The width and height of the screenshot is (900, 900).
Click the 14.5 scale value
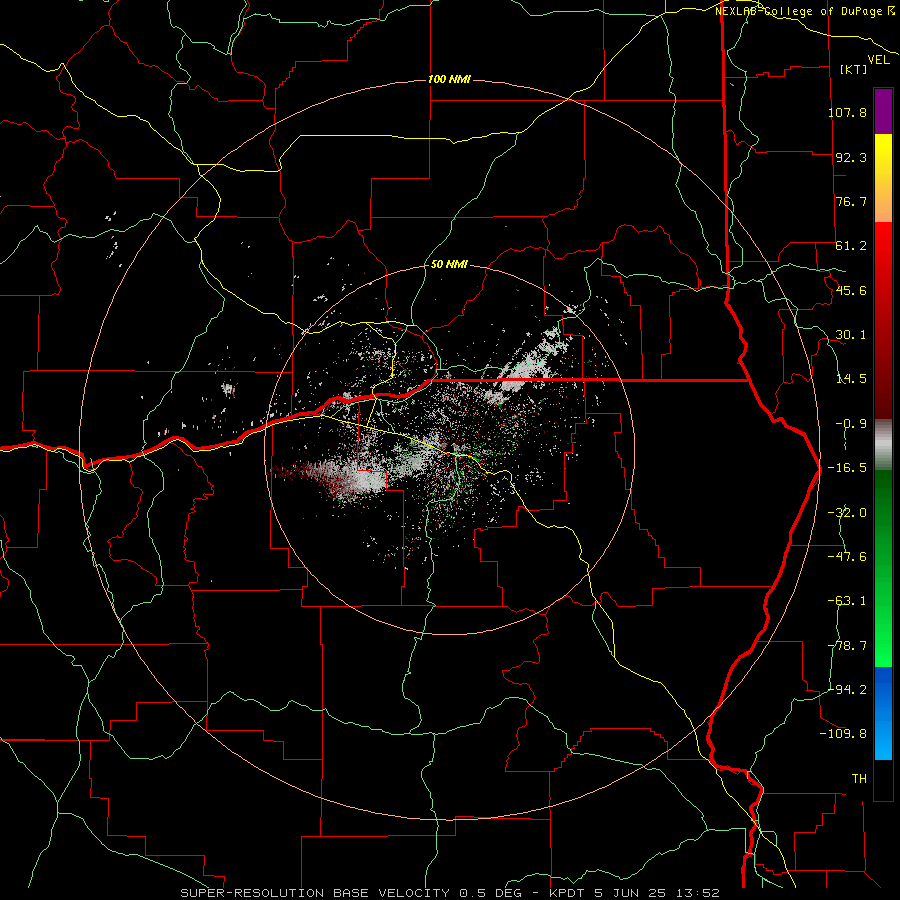[x=851, y=379]
